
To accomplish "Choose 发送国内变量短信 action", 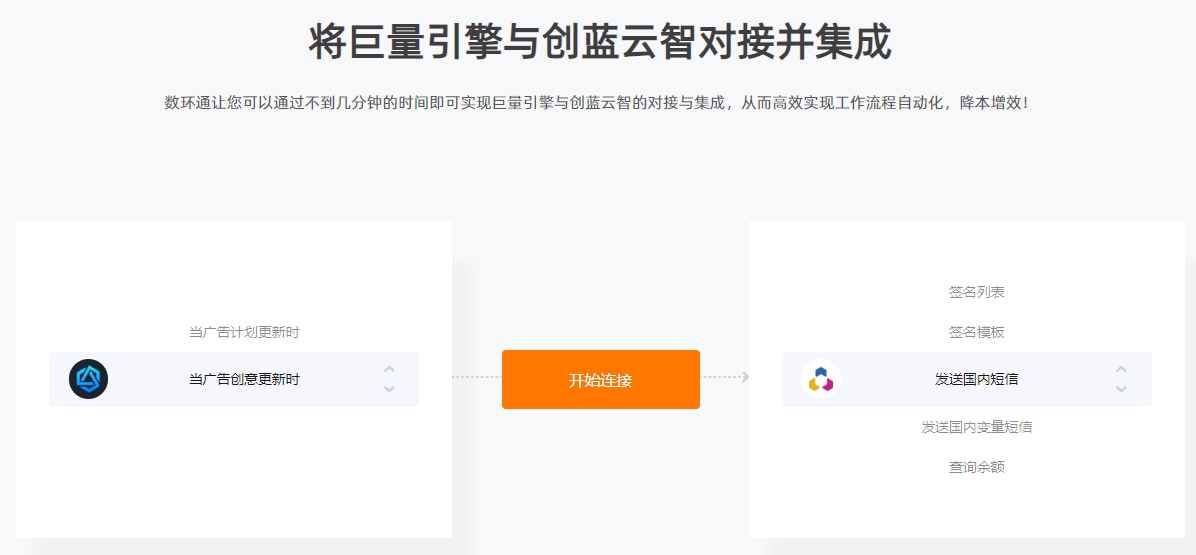I will (976, 427).
